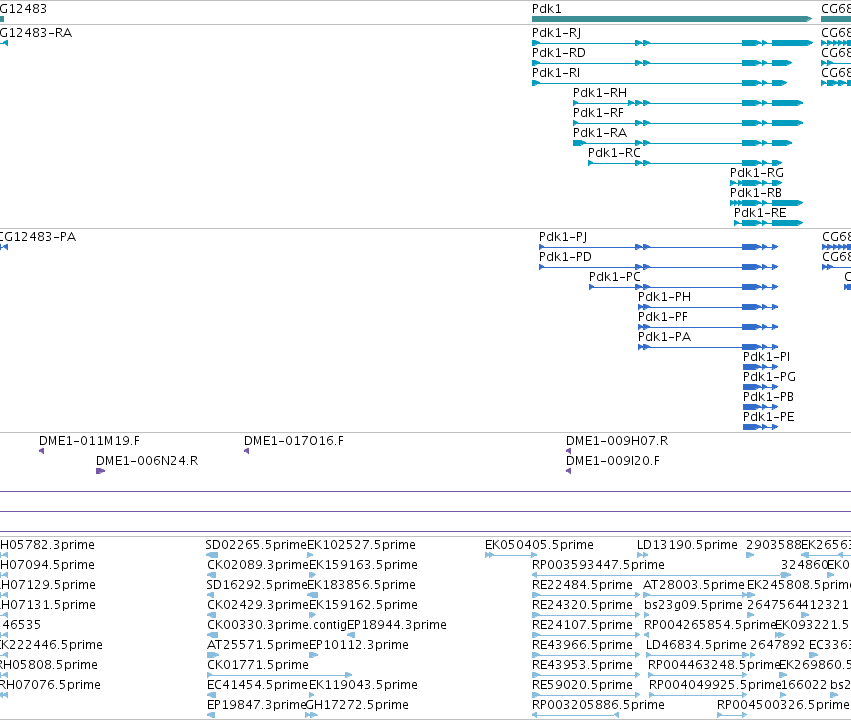Click the Pdk1-PD protein label
This screenshot has width=851, height=720.
tap(565, 257)
